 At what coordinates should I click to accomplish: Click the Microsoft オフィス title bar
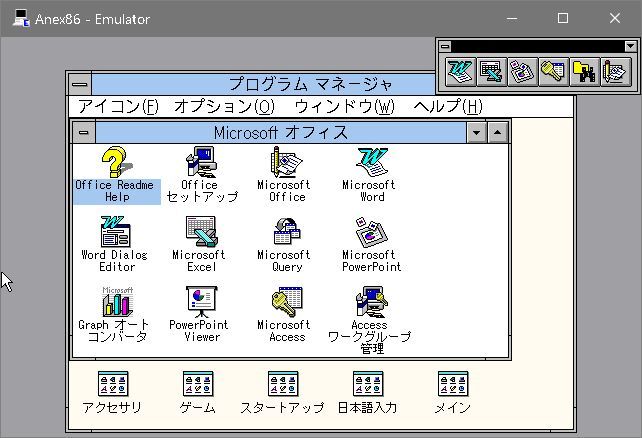tap(281, 132)
